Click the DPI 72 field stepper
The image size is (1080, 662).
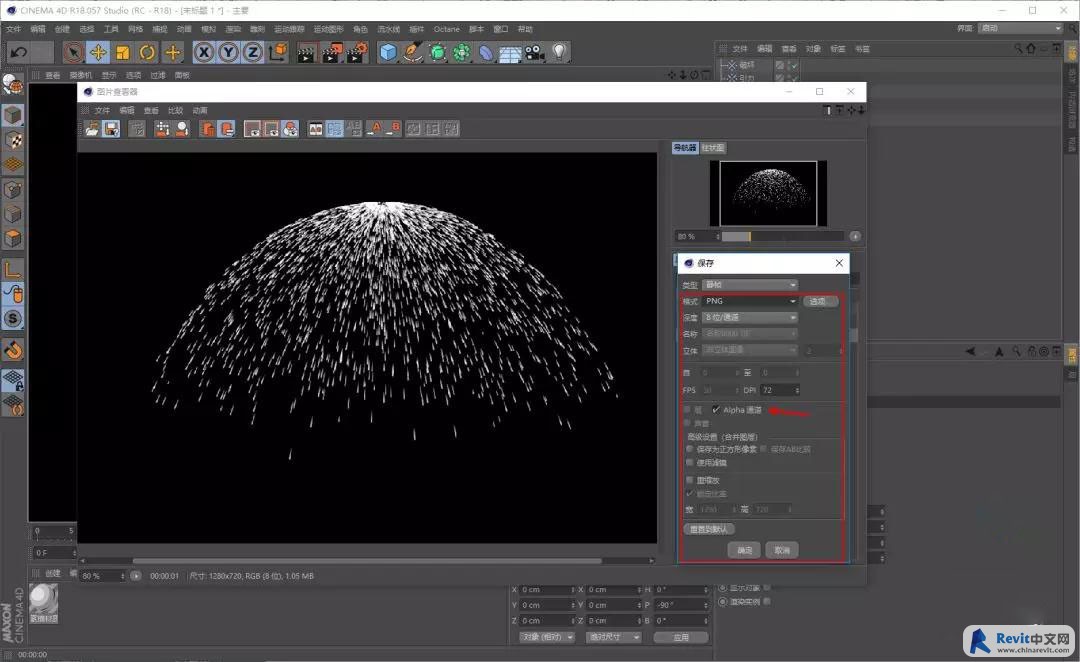(798, 391)
